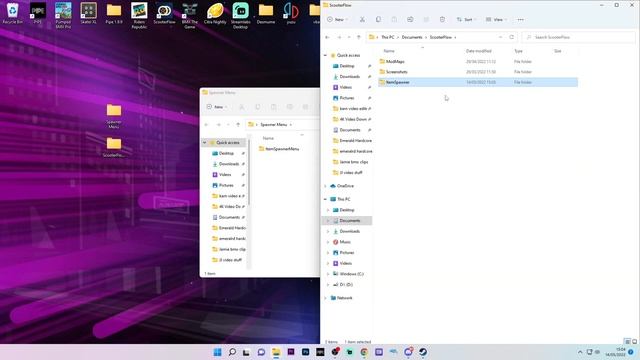Screen dimensions: 640x360
Task: Select the Skater XL desktop shortcut
Action: pyautogui.click(x=89, y=13)
